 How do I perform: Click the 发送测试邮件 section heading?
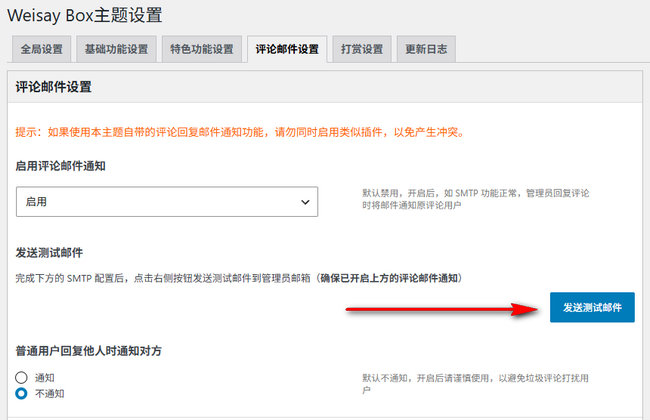(x=49, y=252)
